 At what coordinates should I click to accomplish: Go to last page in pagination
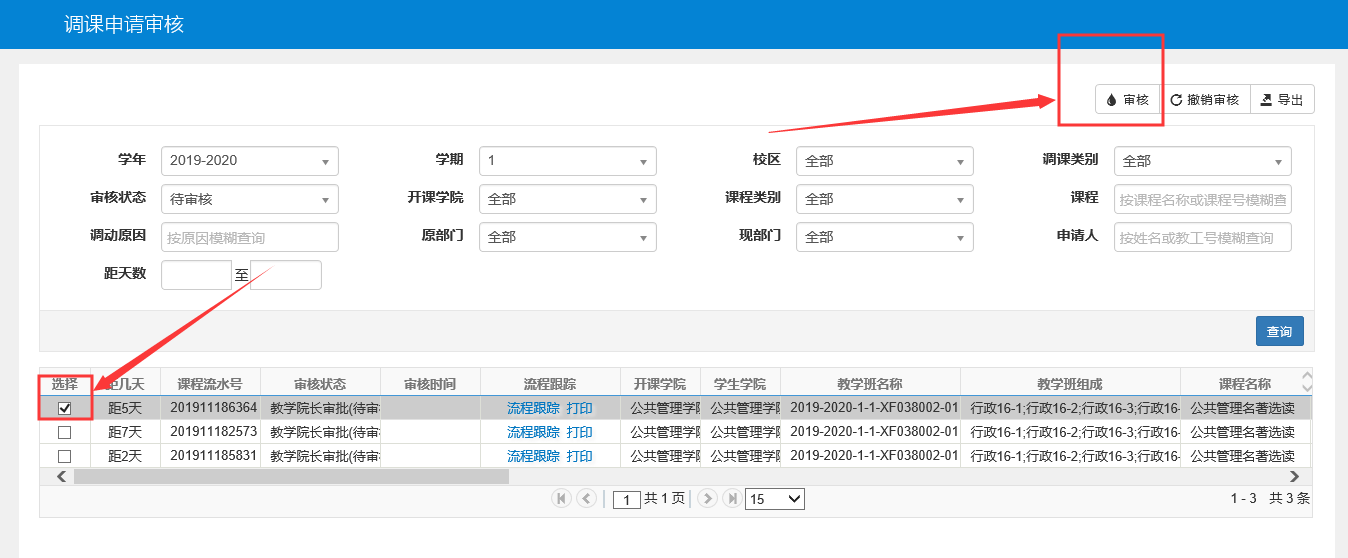732,498
